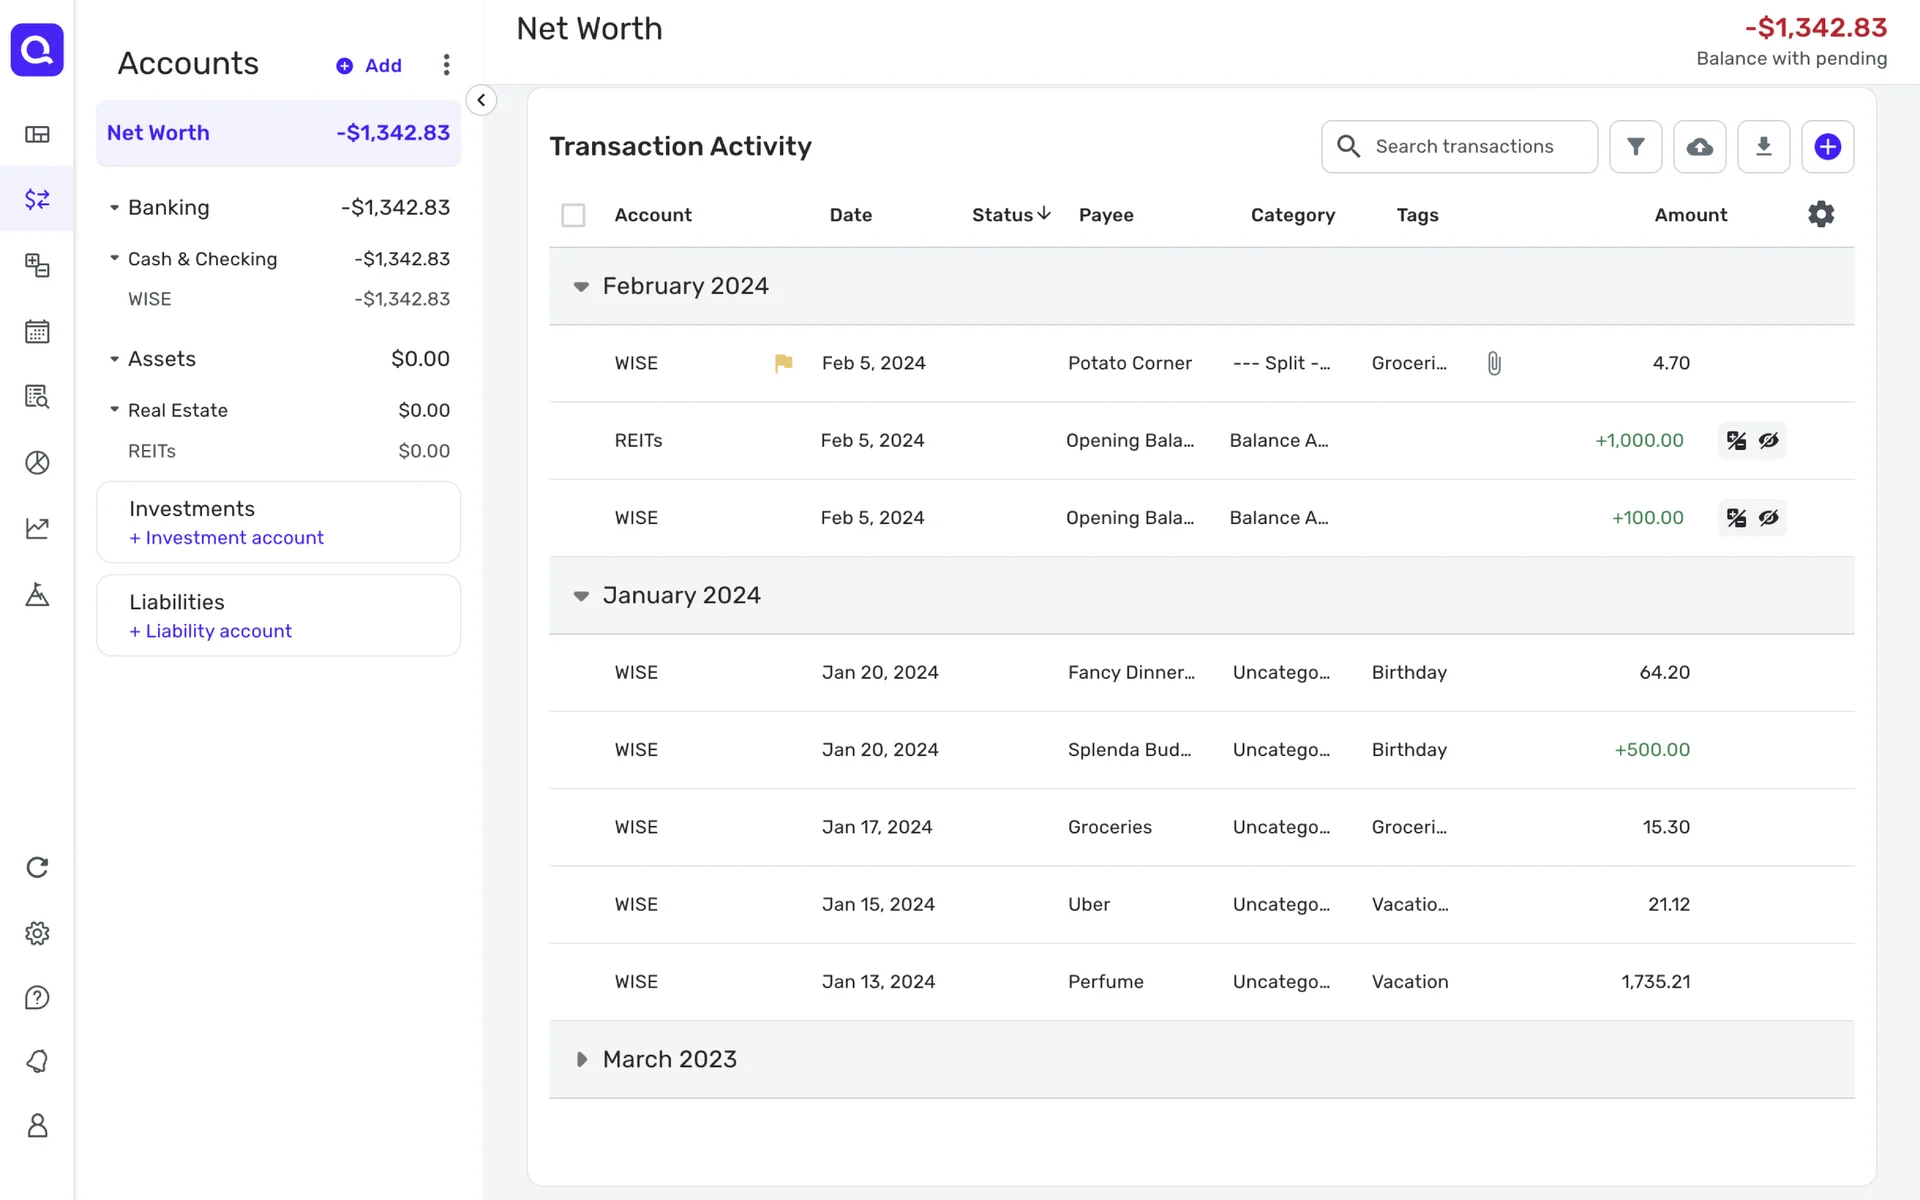This screenshot has height=1200, width=1920.
Task: Collapse the February 2024 group
Action: click(581, 287)
